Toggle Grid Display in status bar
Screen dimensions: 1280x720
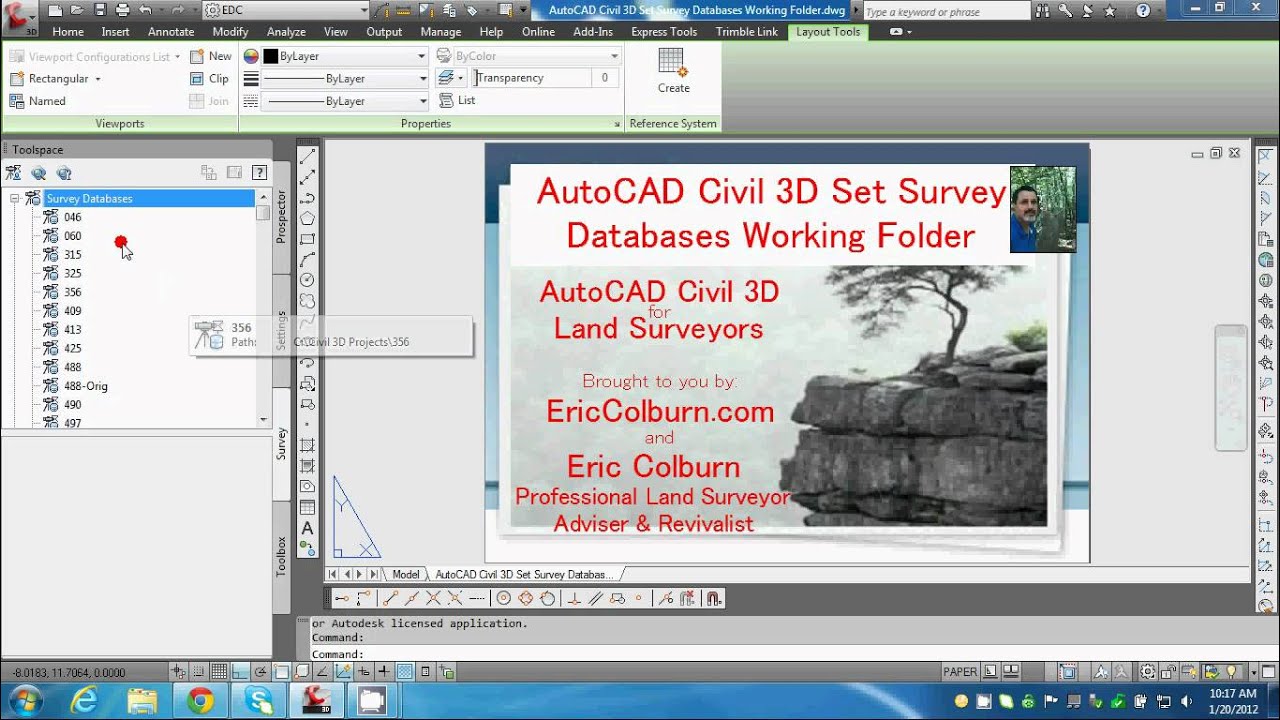pos(219,672)
